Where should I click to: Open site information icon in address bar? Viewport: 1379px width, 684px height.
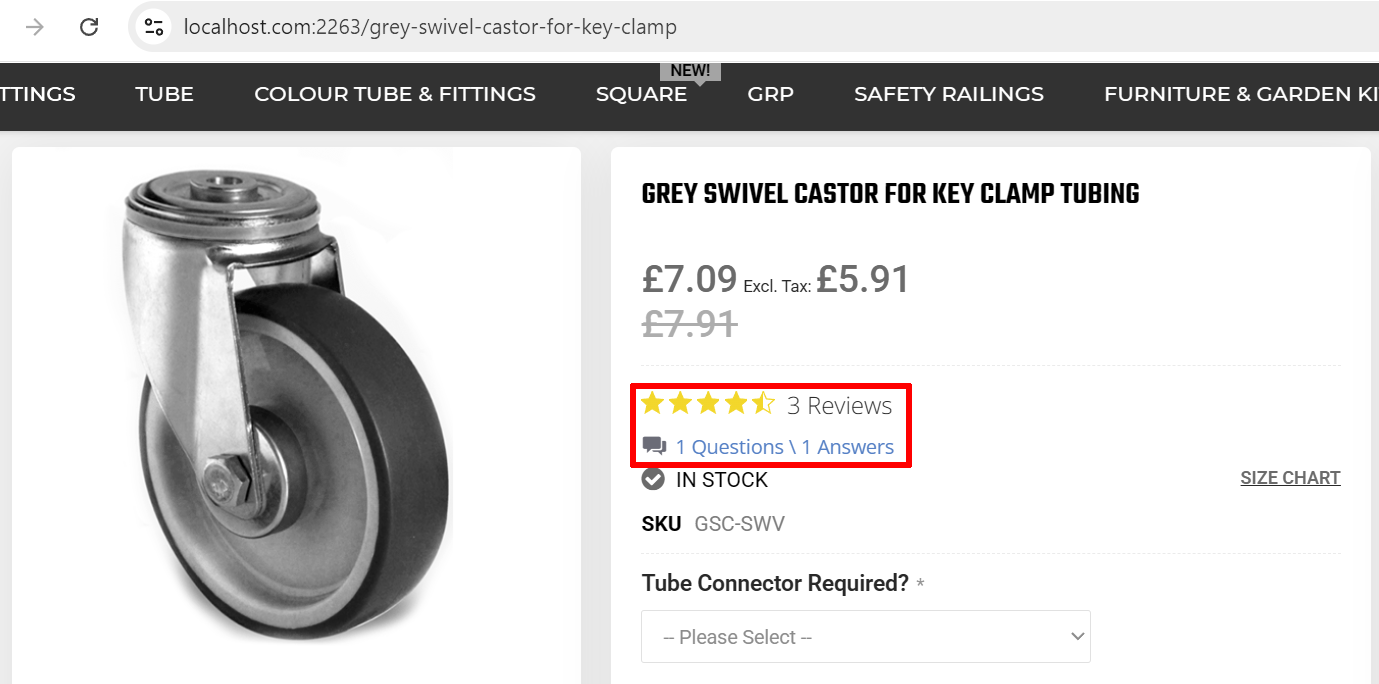pos(153,27)
